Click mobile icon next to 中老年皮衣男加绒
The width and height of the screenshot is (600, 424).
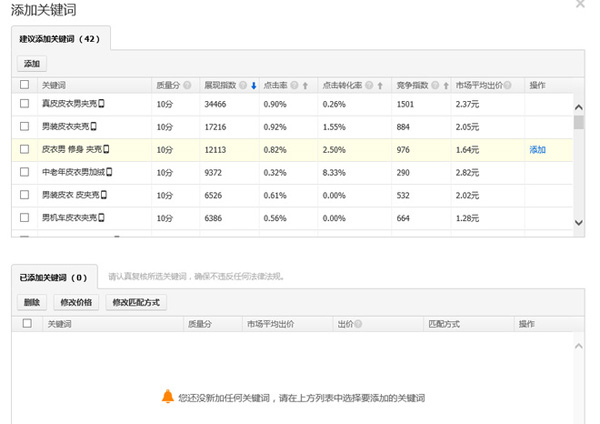[108, 172]
